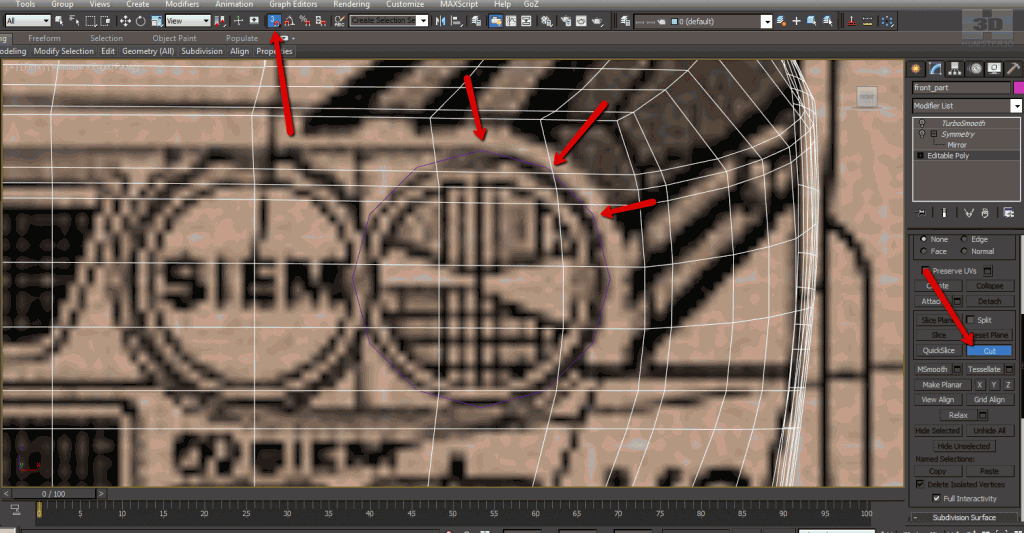This screenshot has width=1024, height=533.
Task: Click the Align tool icon
Action: click(x=456, y=21)
